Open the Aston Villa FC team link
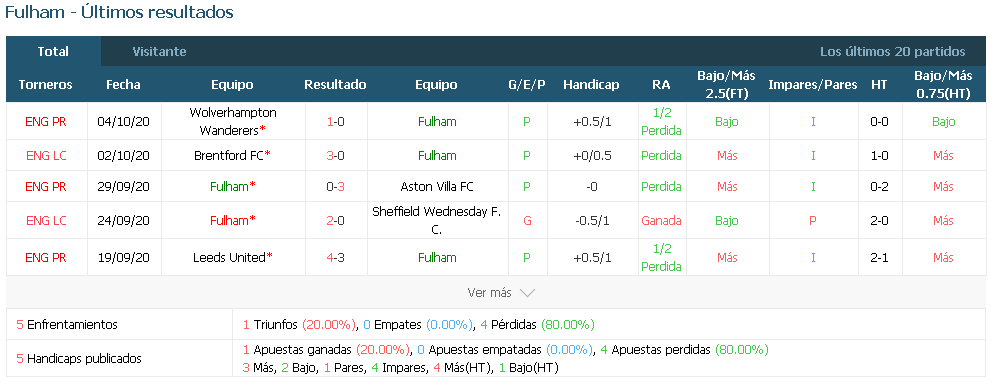The width and height of the screenshot is (995, 385). (437, 186)
